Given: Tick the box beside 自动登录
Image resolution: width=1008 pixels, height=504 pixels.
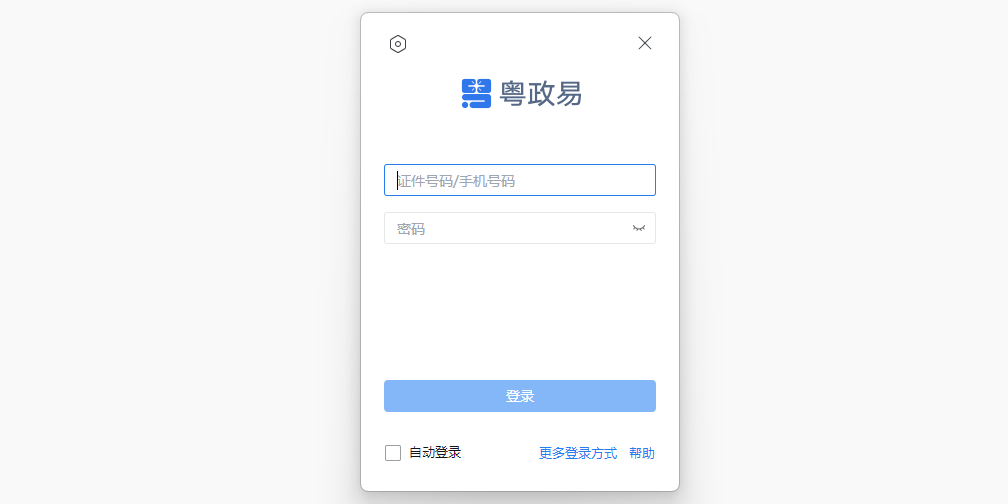Looking at the screenshot, I should 393,453.
